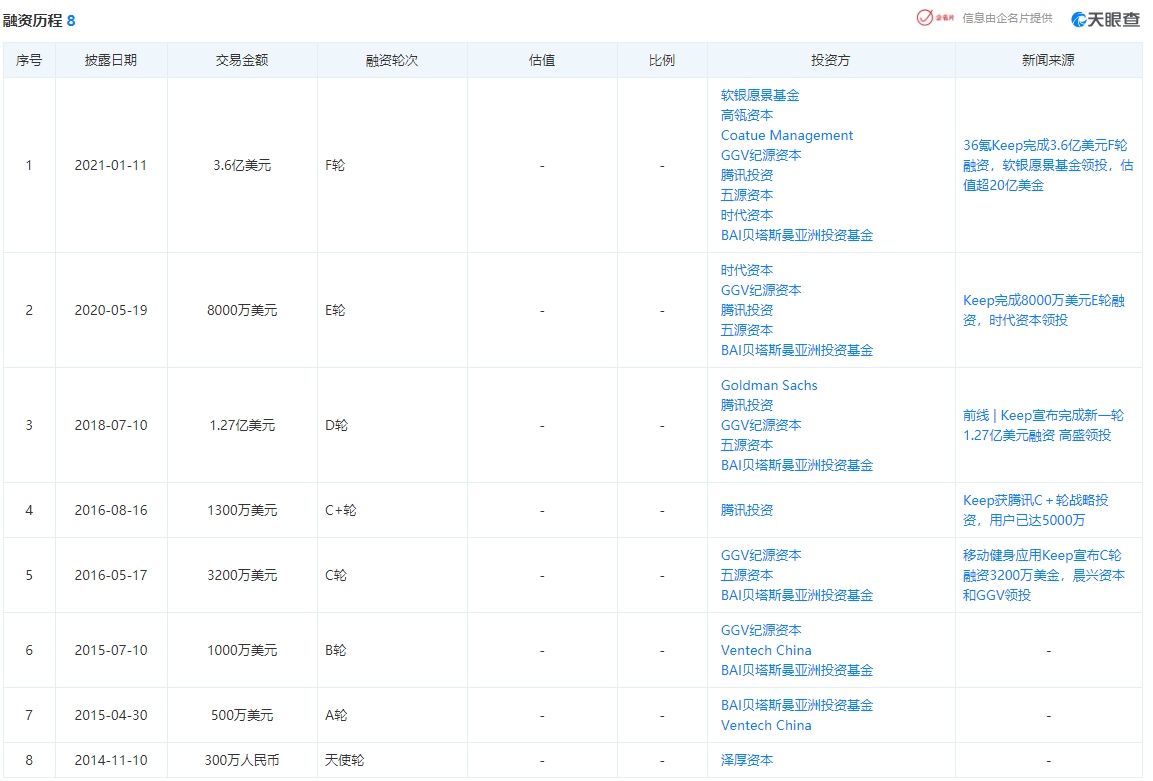Open 五源资本 in the D轮 row
Screen dimensions: 1153x781
[x=746, y=445]
